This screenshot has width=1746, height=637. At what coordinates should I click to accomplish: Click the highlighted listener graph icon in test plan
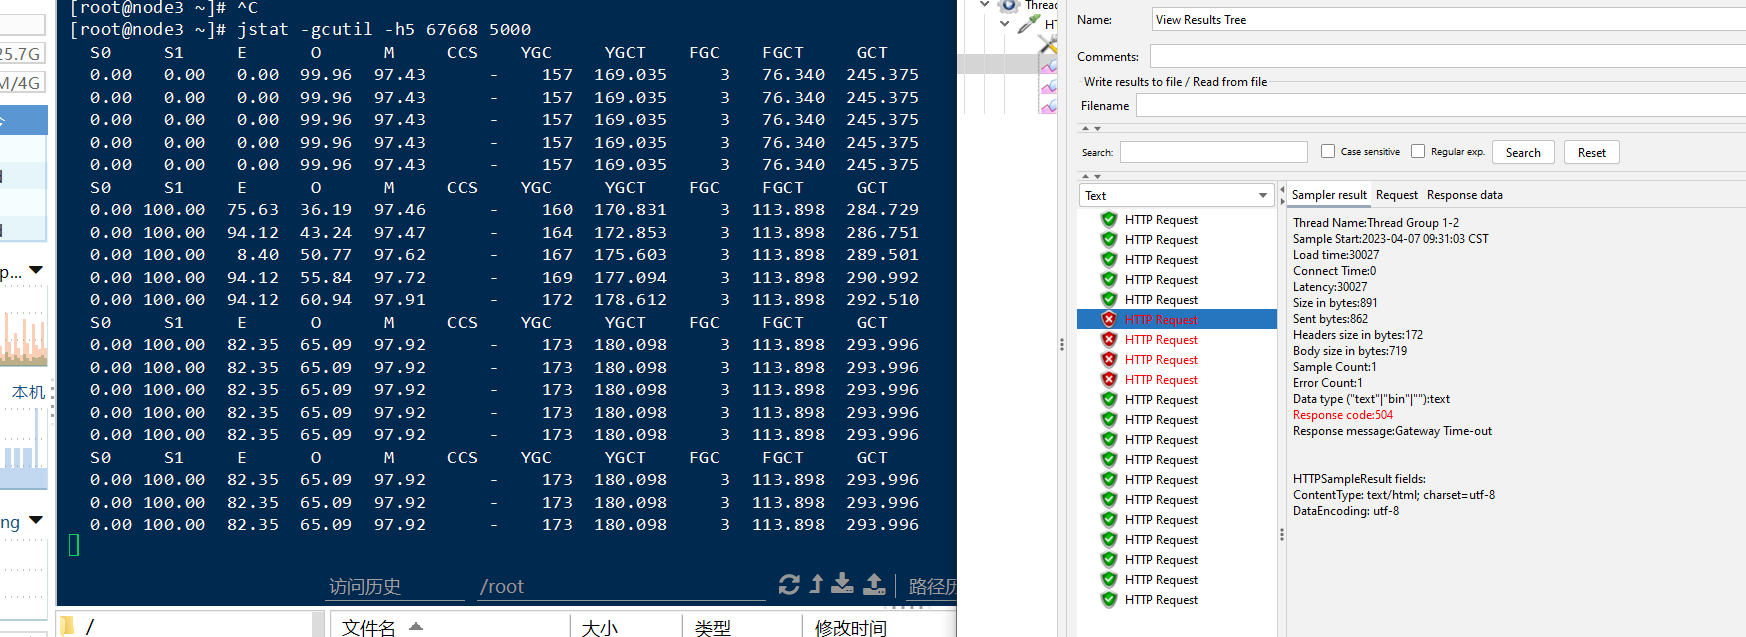tap(1048, 66)
